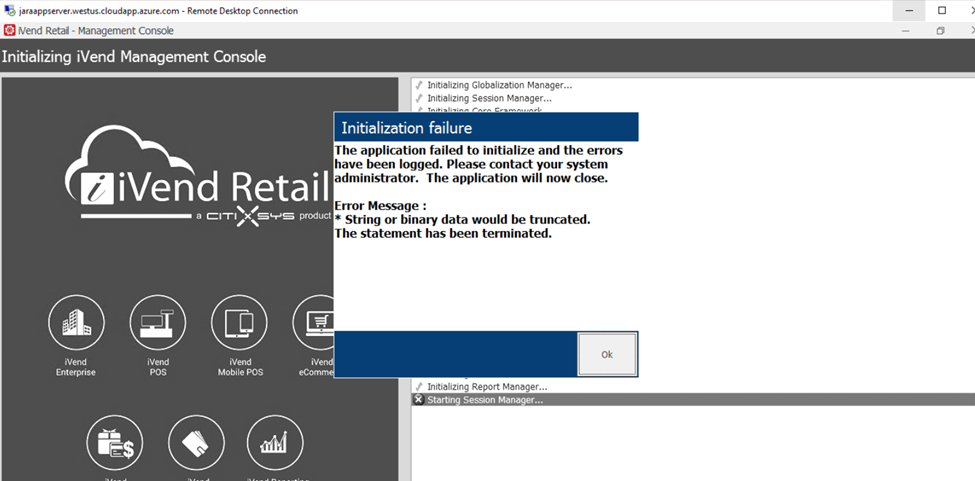This screenshot has width=975, height=481.
Task: Click the 'Error Message :' label
Action: pyautogui.click(x=381, y=206)
